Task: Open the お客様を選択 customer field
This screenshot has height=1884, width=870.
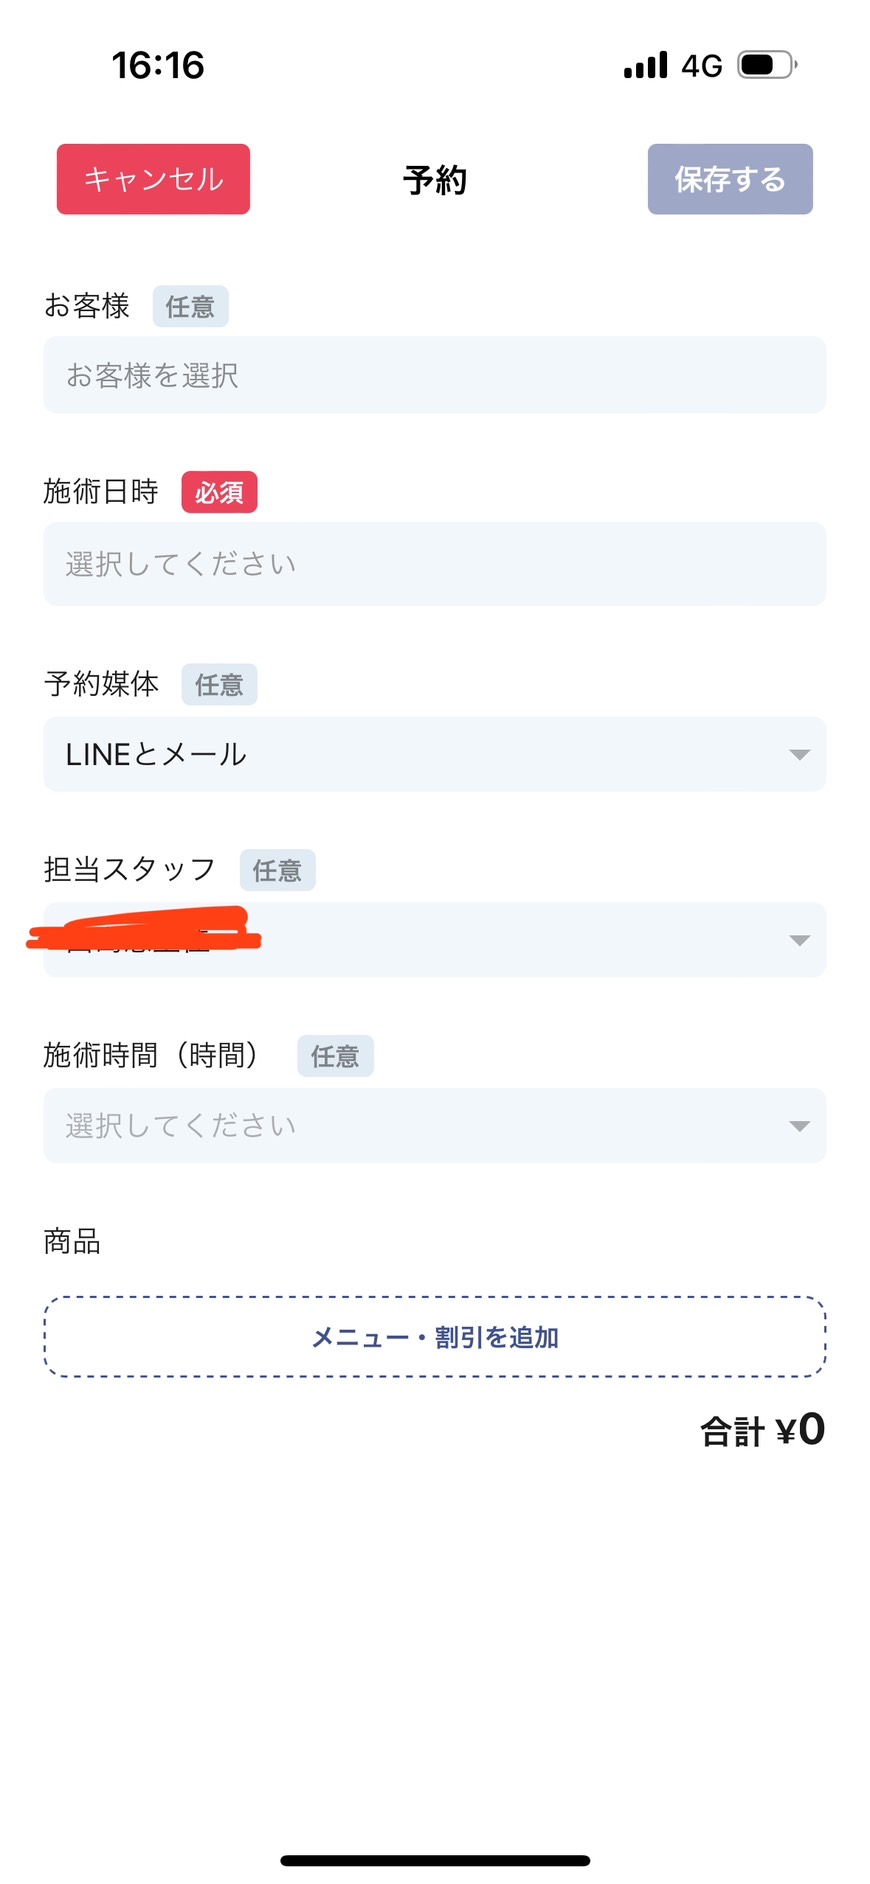Action: click(434, 375)
